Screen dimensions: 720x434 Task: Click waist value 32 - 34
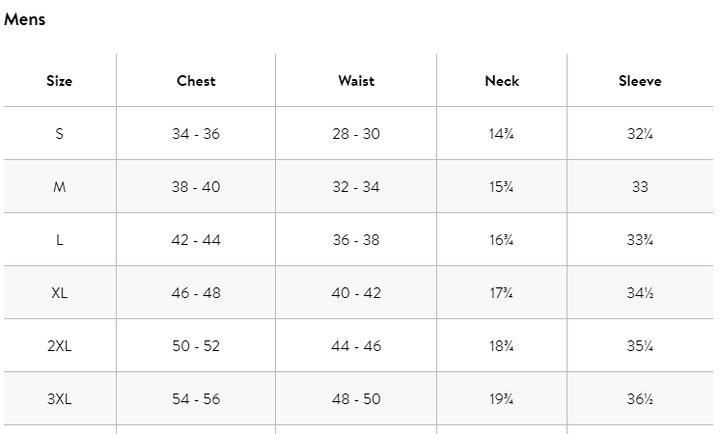(x=356, y=187)
